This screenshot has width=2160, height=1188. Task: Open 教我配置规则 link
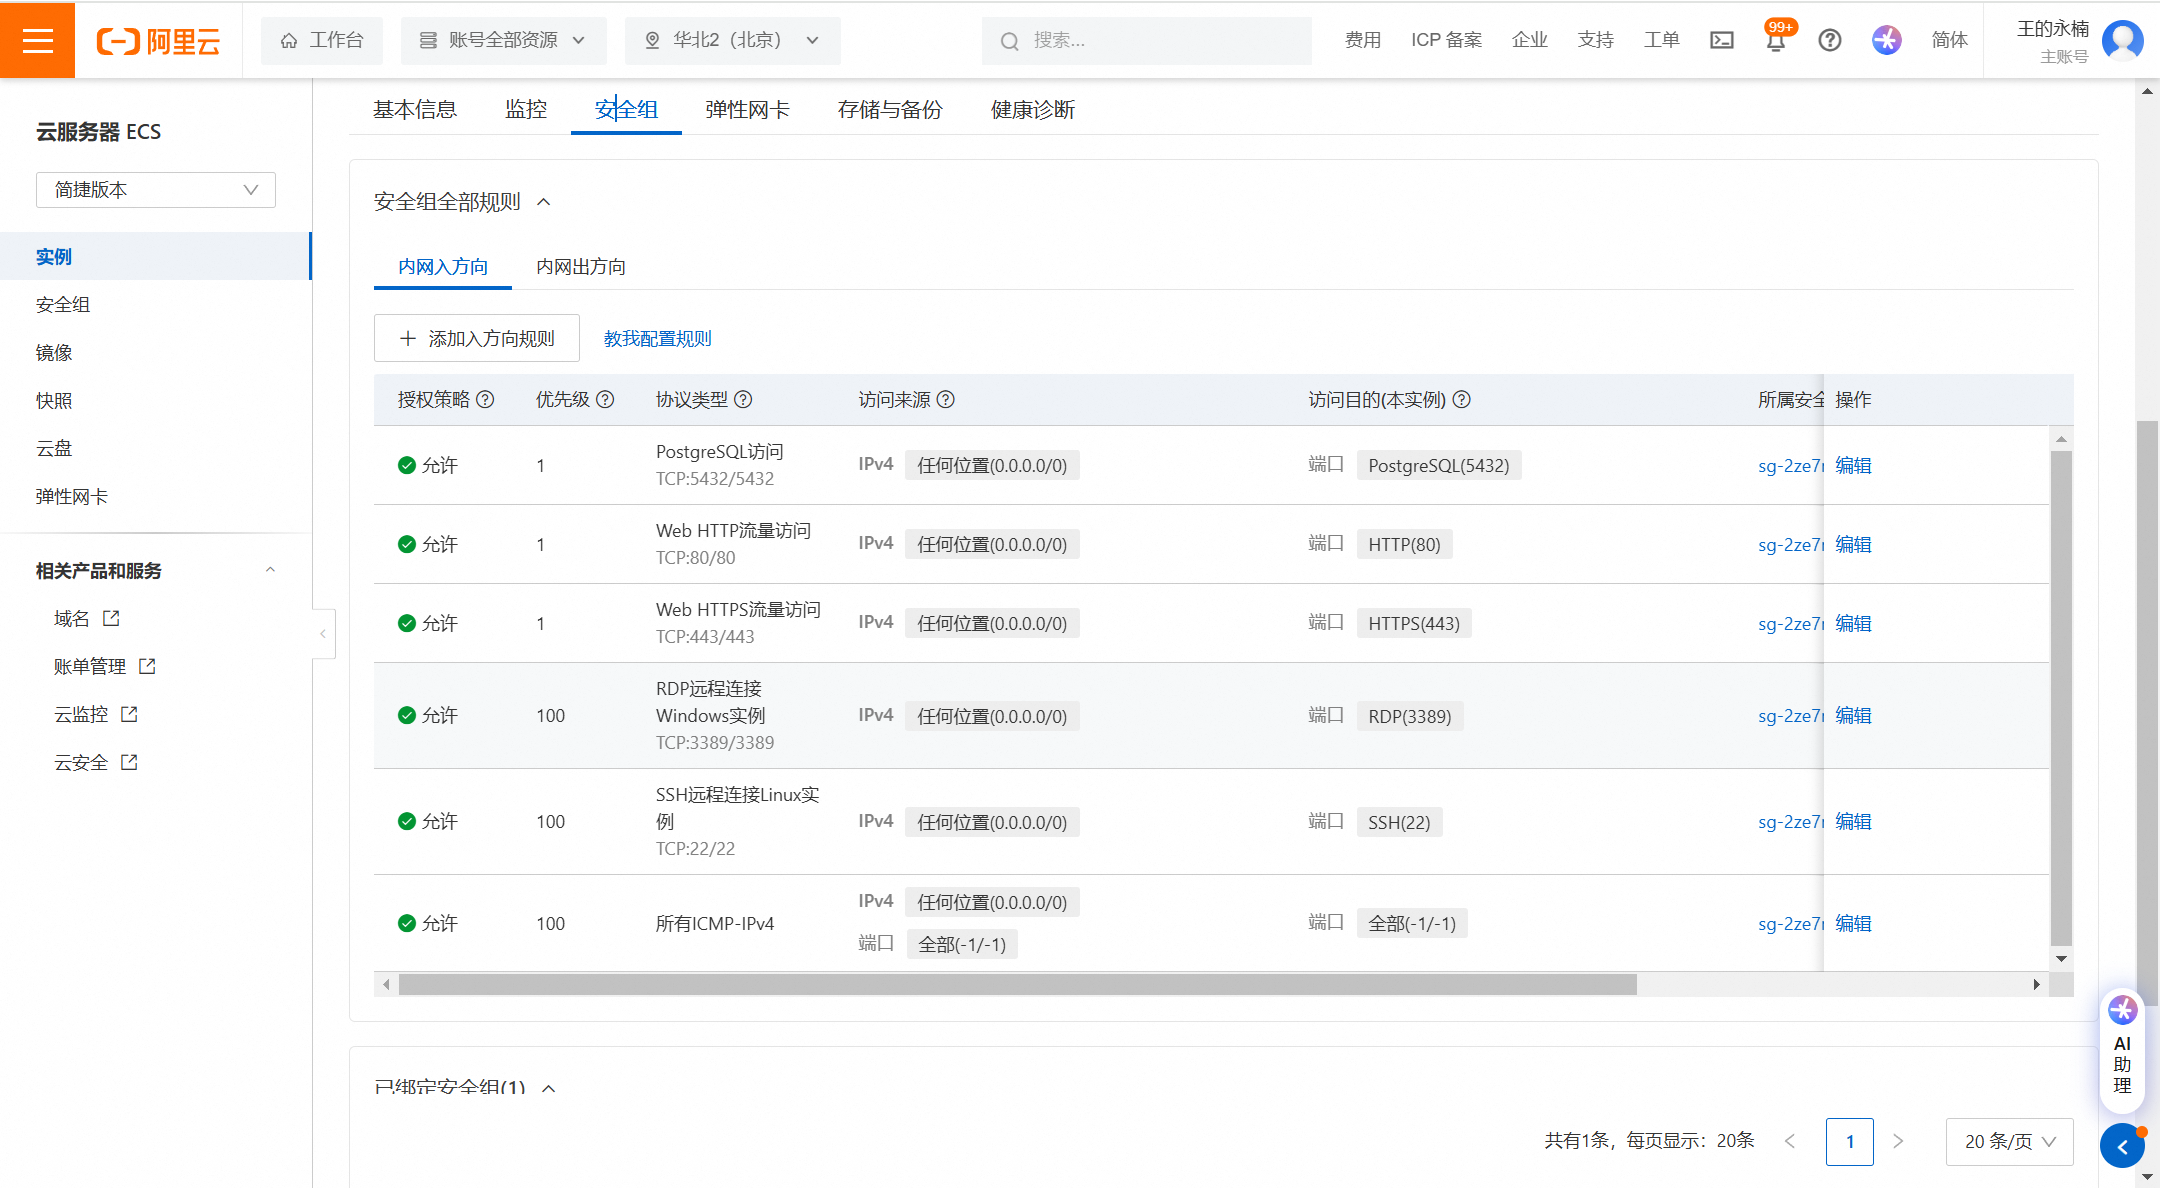pyautogui.click(x=658, y=338)
